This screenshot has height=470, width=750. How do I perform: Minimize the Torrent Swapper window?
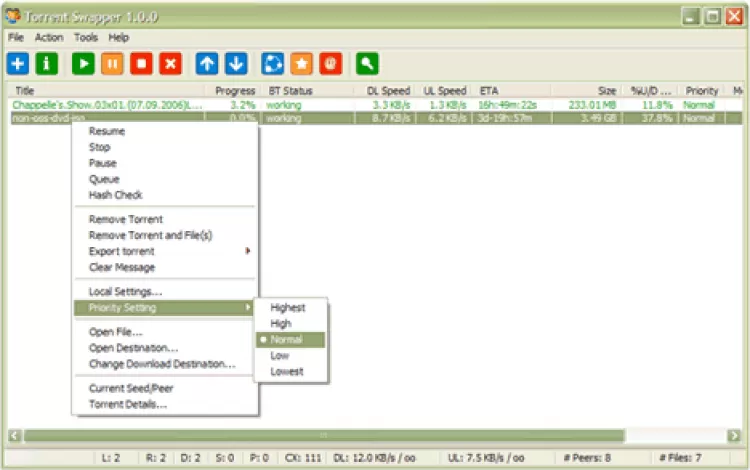pos(690,17)
